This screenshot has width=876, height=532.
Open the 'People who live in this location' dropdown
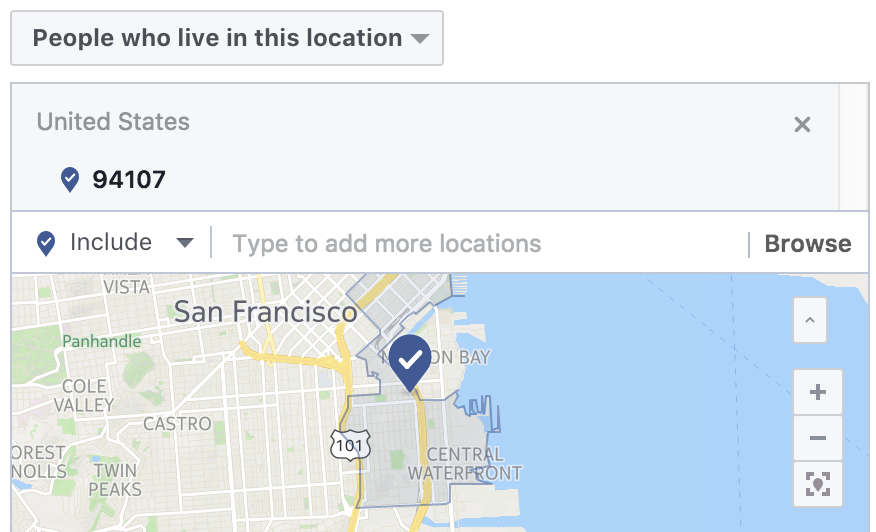point(227,38)
